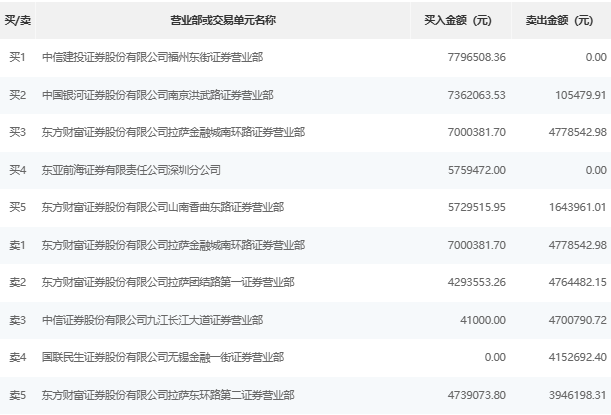The image size is (611, 415).
Task: Click the 营业部或交易单元名称 column header
Action: point(223,20)
